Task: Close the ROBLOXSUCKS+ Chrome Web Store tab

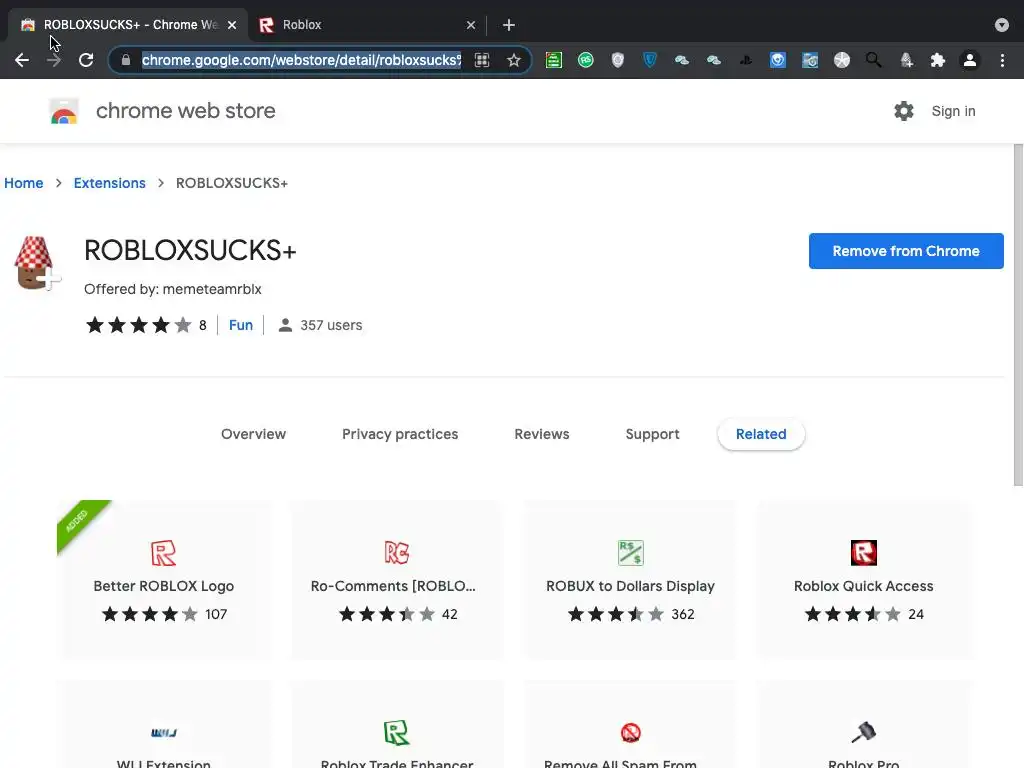Action: [232, 25]
